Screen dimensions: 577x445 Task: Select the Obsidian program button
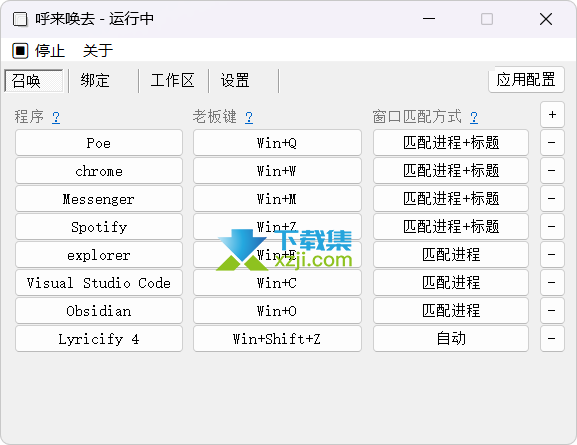99,310
